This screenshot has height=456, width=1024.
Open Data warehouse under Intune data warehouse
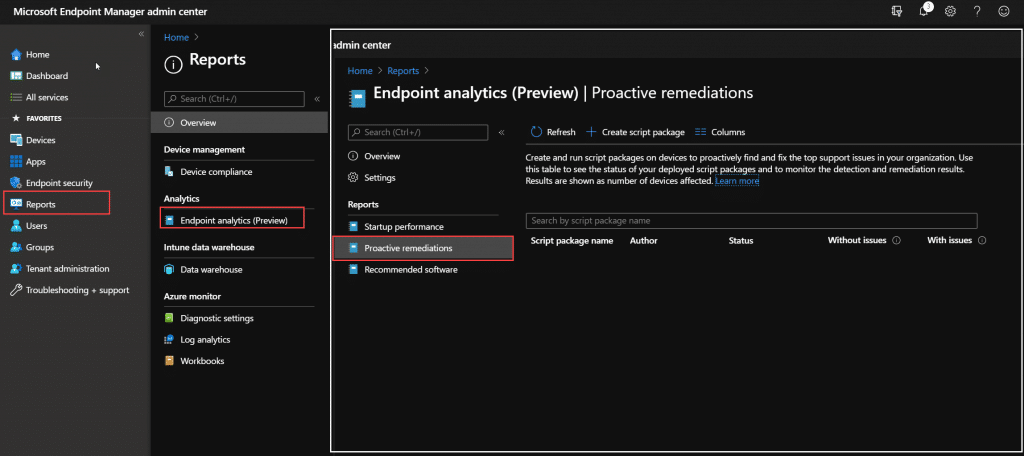coord(211,269)
